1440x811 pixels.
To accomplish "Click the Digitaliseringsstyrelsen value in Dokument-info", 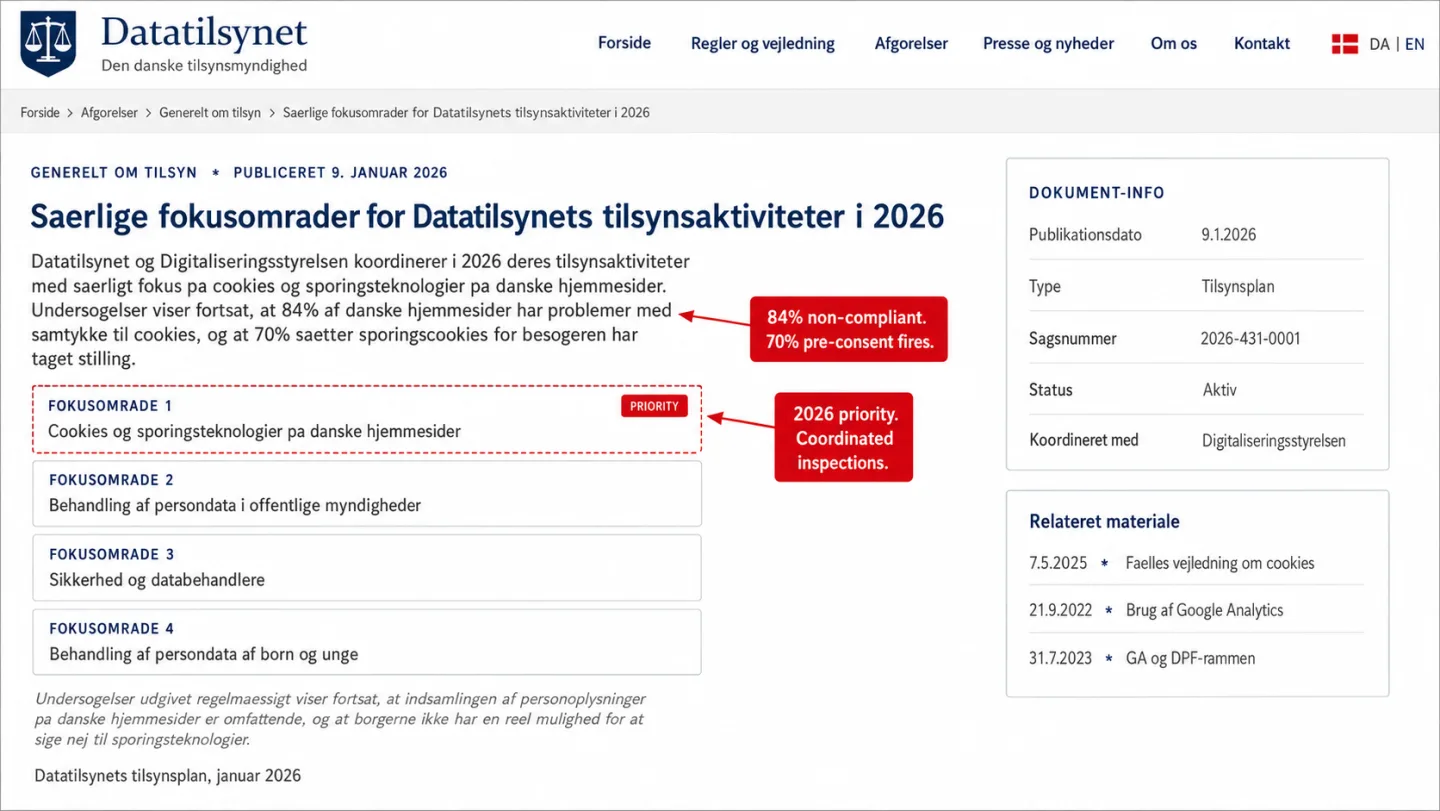I will coord(1274,441).
